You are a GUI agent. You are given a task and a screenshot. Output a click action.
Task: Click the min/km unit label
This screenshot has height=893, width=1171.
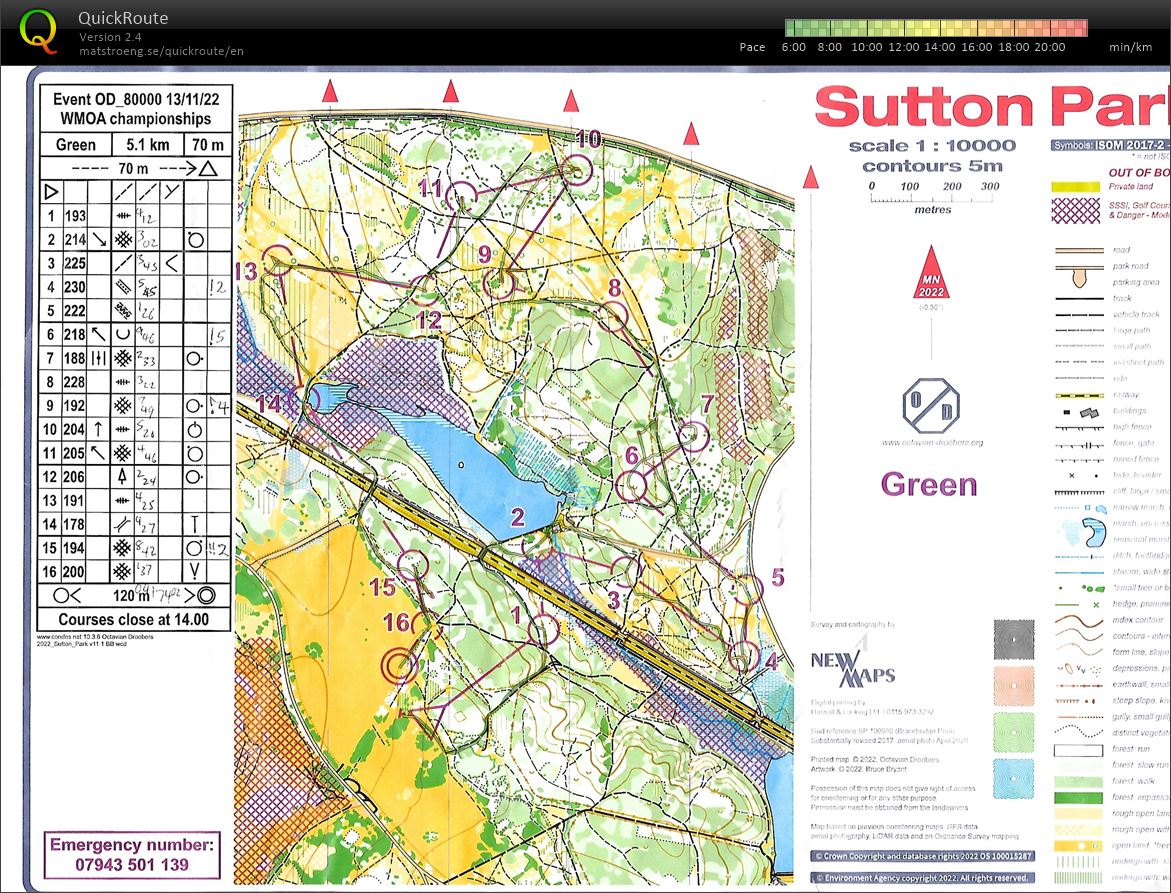click(x=1131, y=47)
